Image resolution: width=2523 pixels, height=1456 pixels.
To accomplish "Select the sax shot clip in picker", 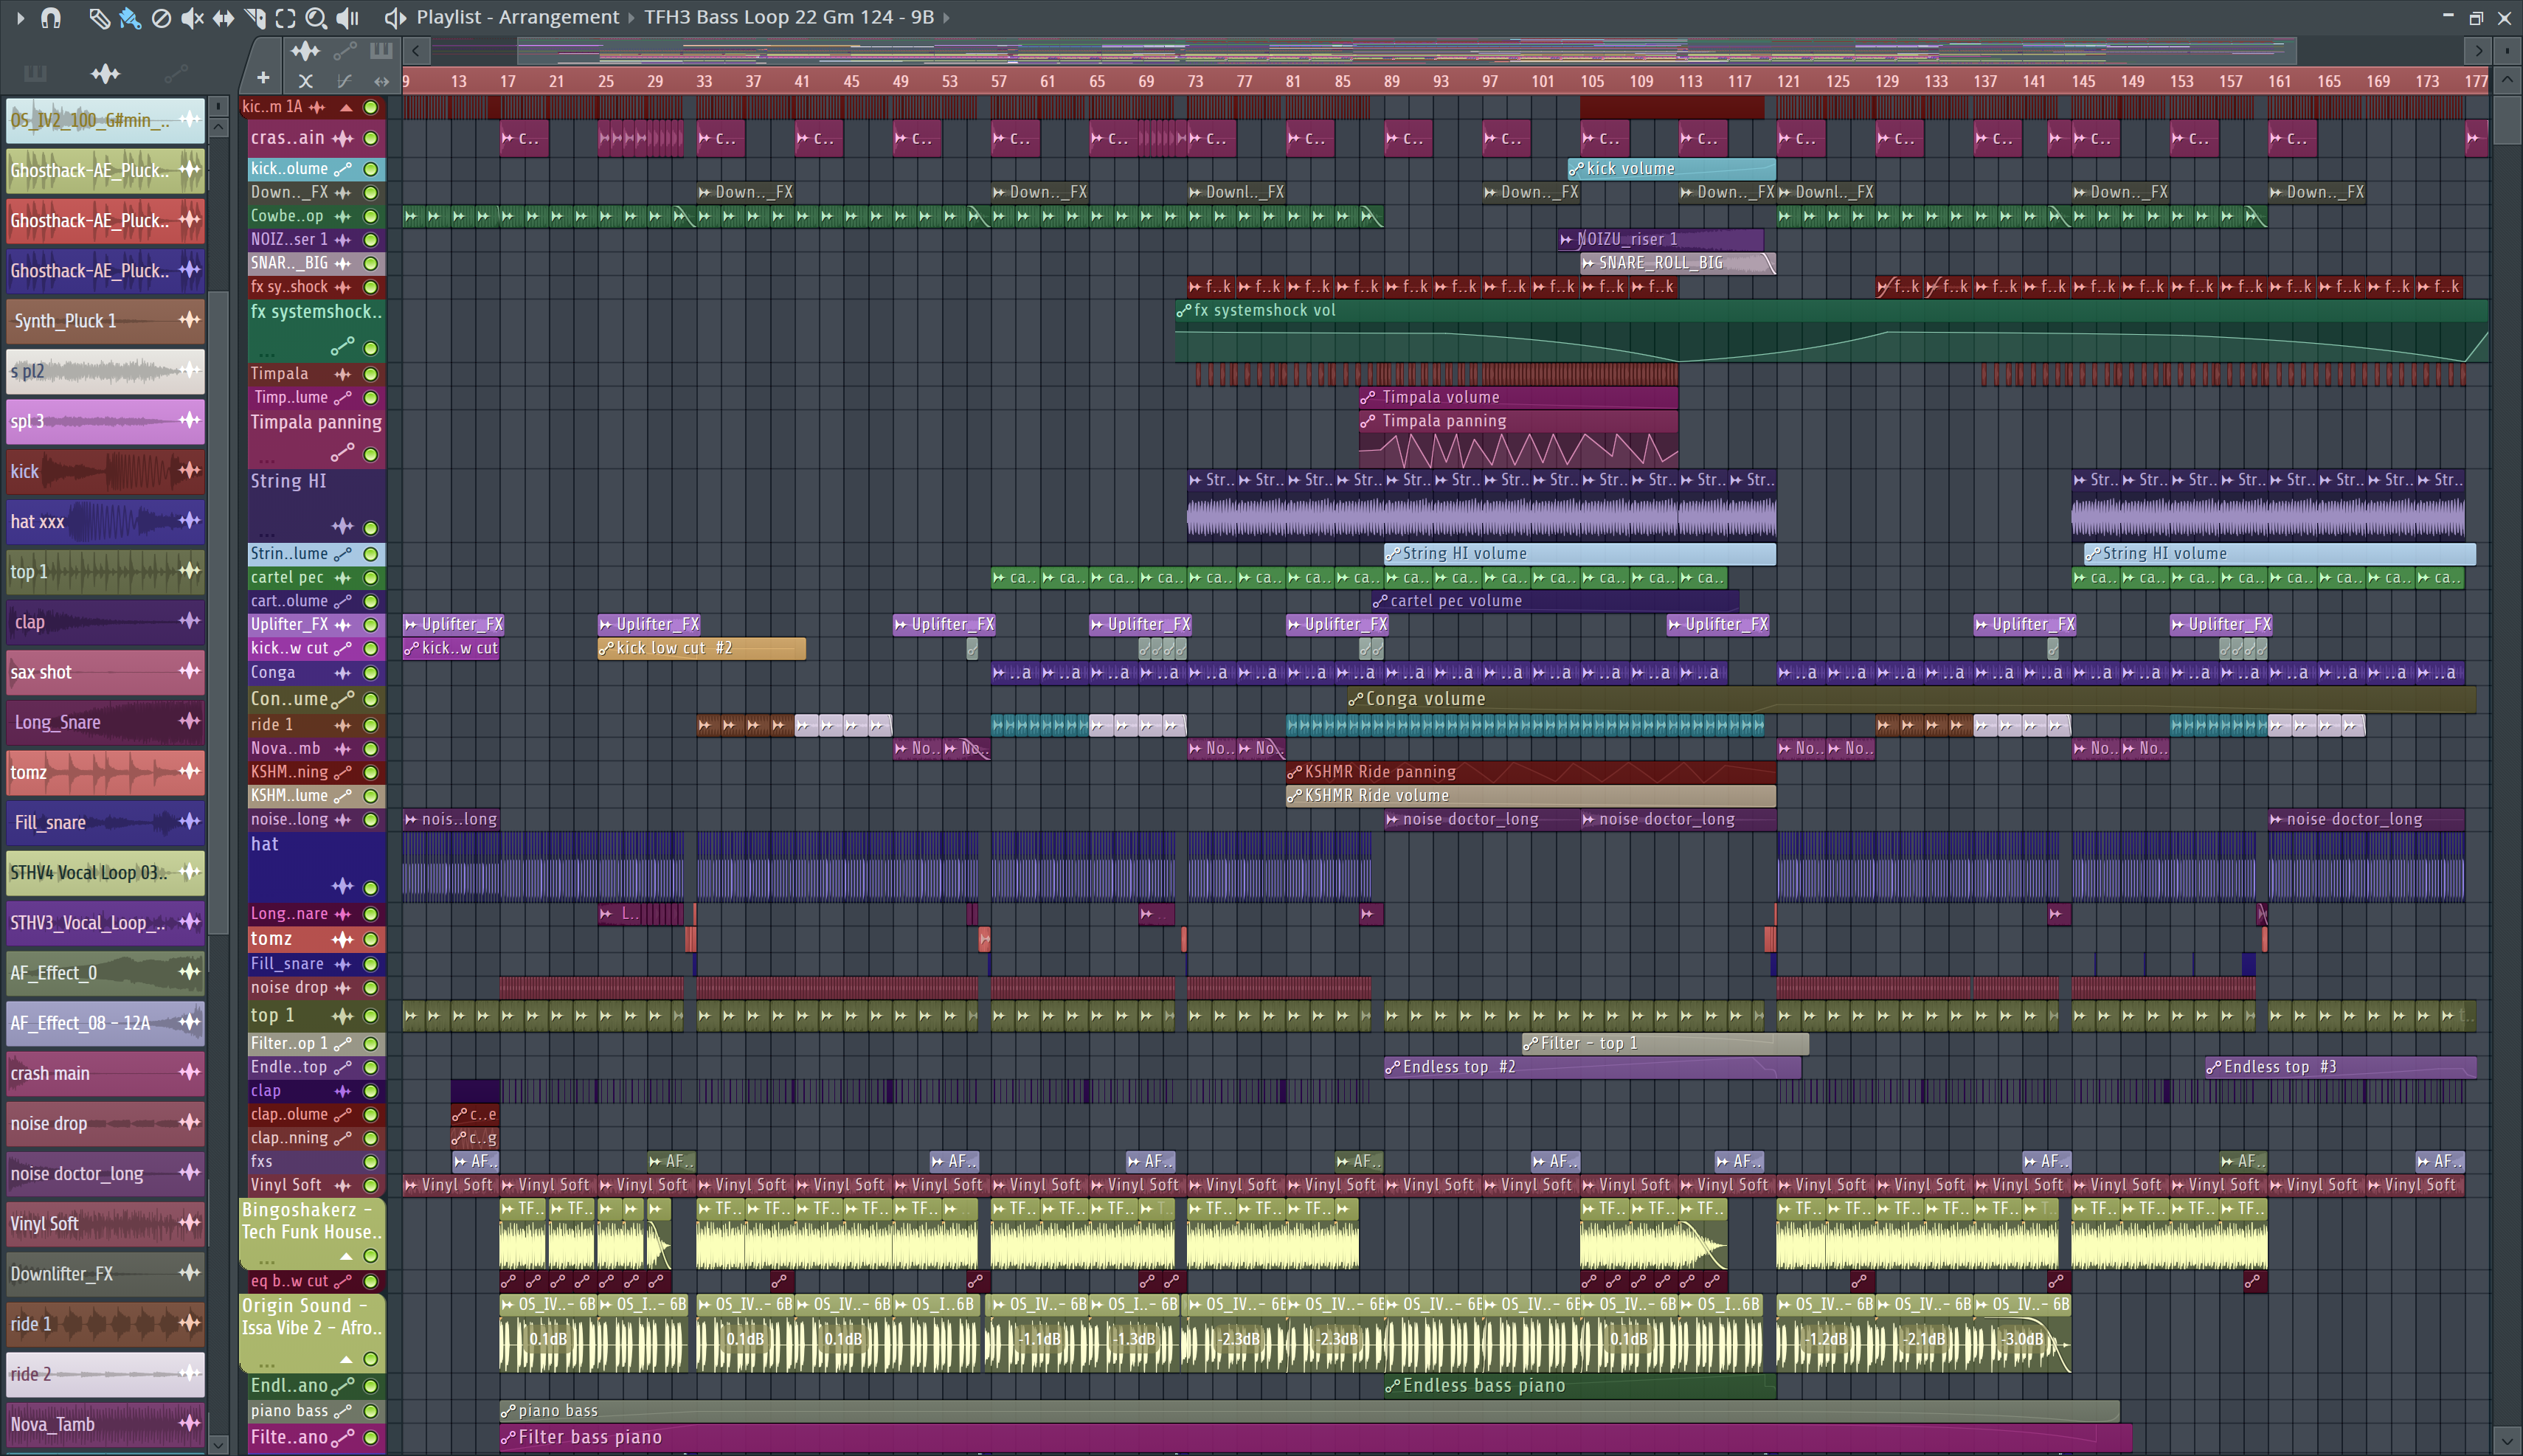I will (x=105, y=672).
